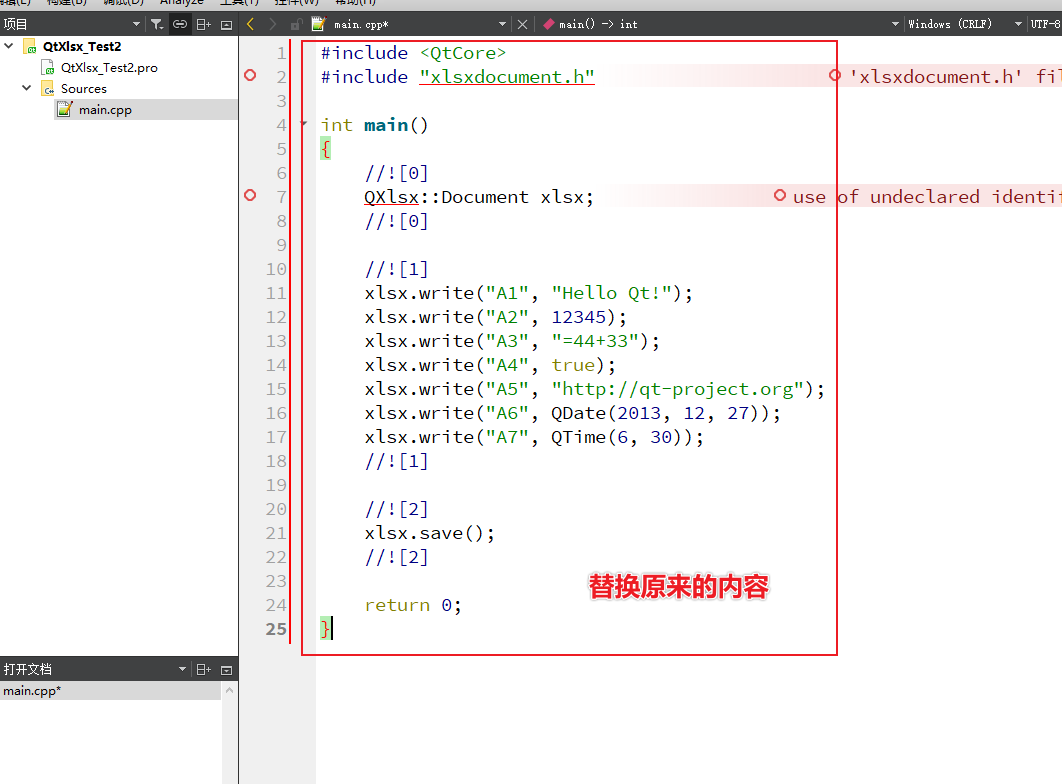Open the Analyze menu
Screen dimensions: 1062x784
tap(182, 3)
